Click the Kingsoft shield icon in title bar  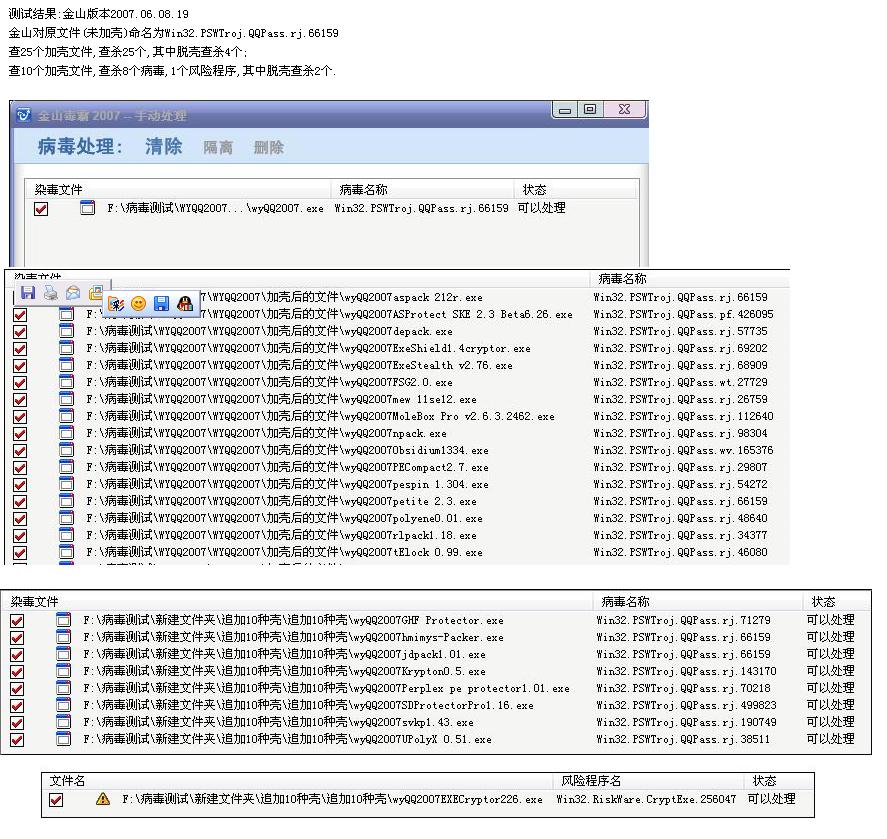[x=23, y=115]
